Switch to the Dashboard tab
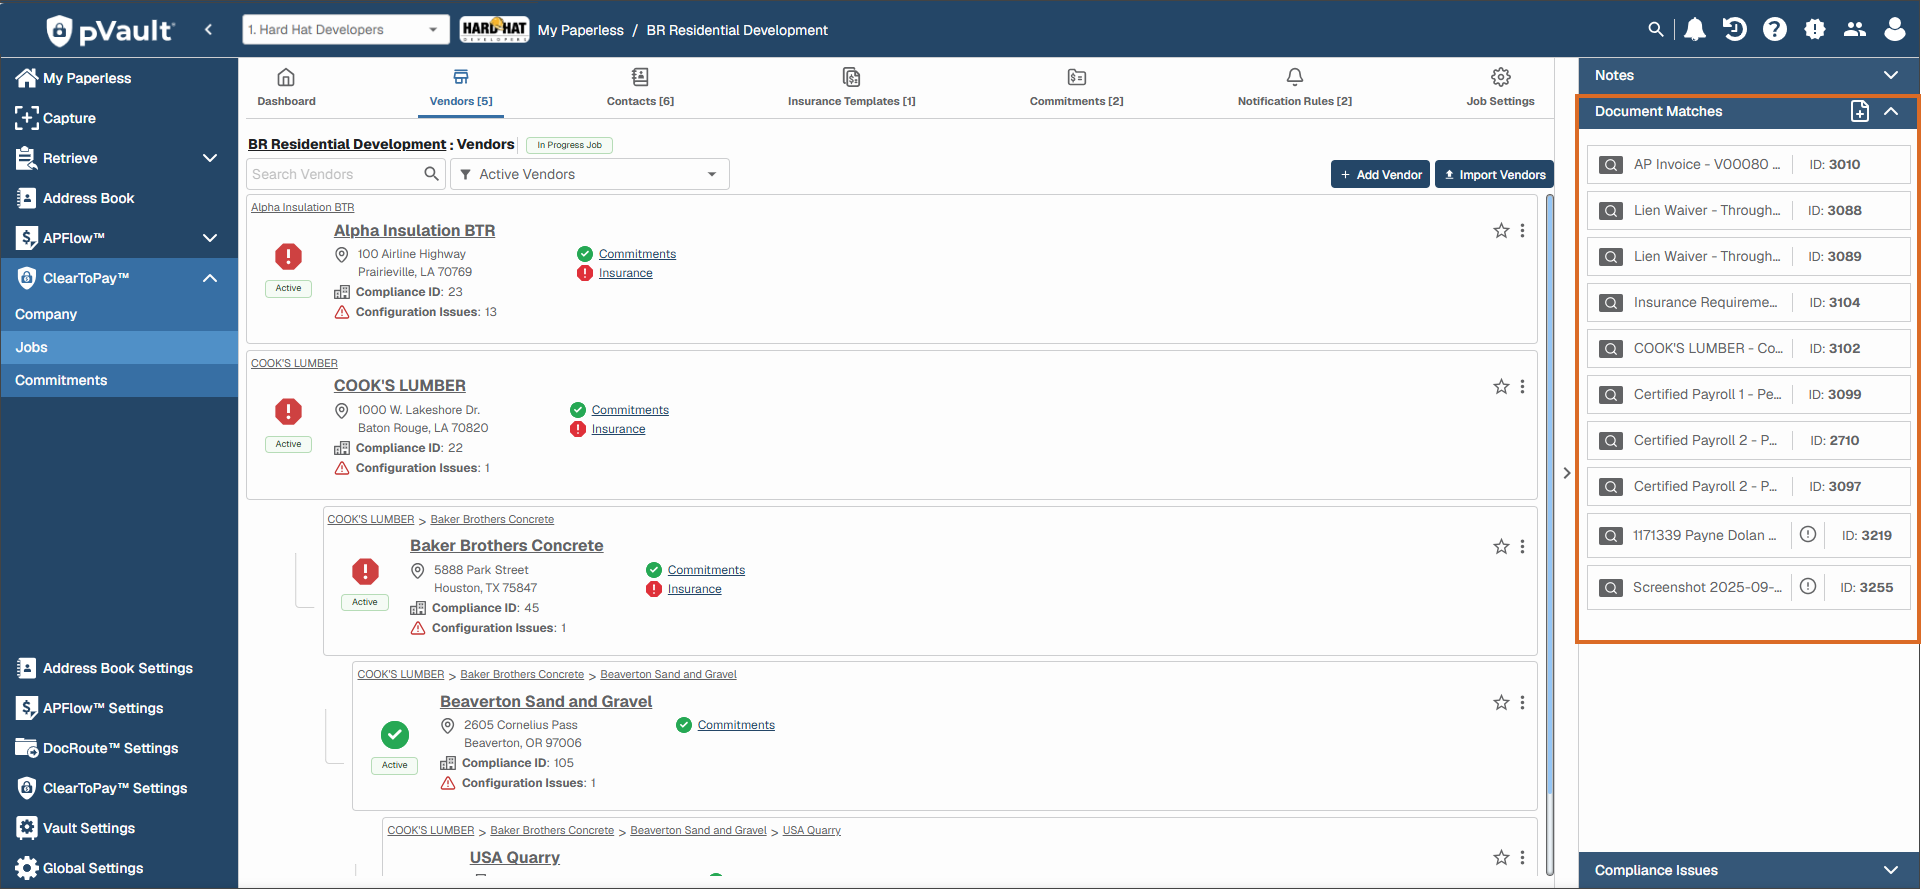 pos(286,88)
